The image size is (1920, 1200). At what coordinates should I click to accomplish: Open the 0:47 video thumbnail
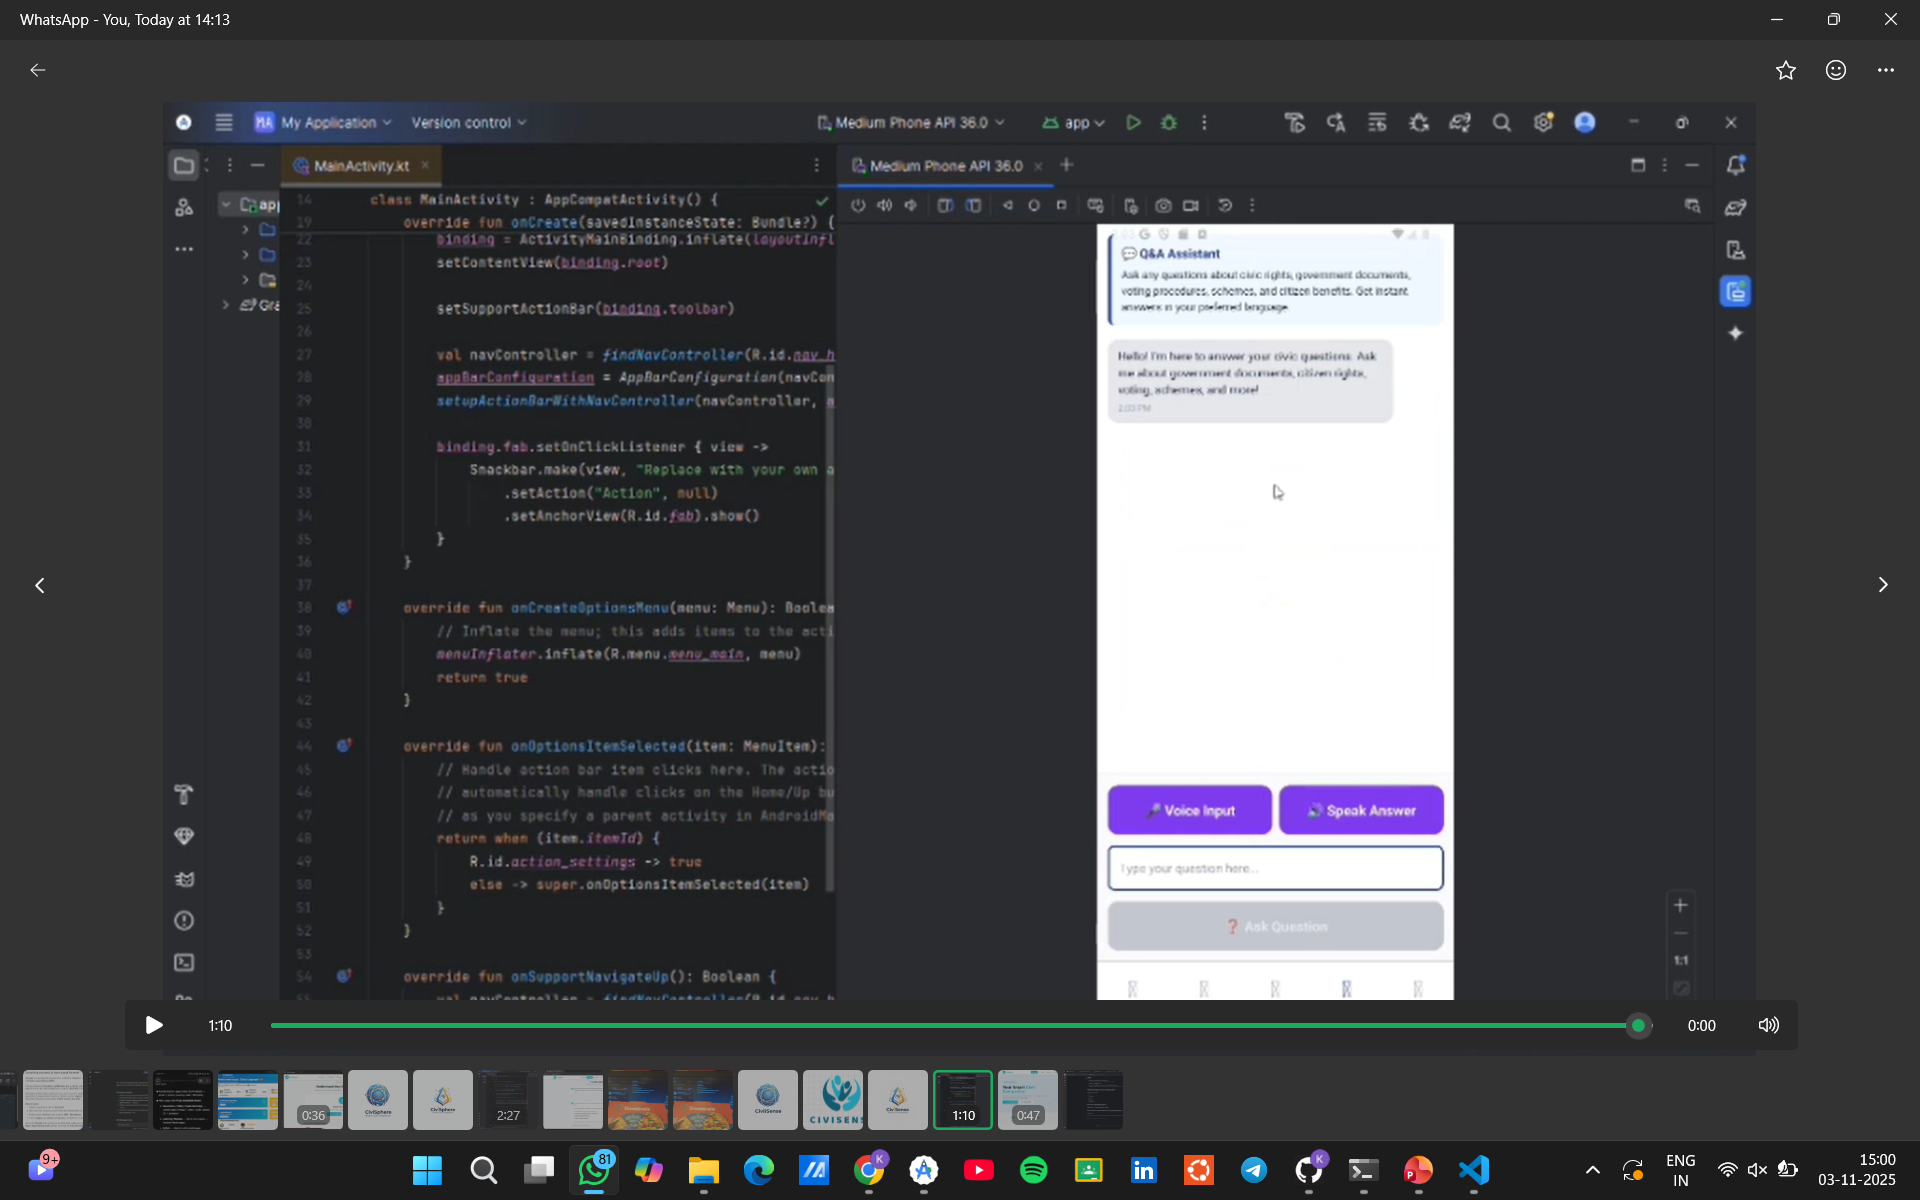coord(1027,1099)
